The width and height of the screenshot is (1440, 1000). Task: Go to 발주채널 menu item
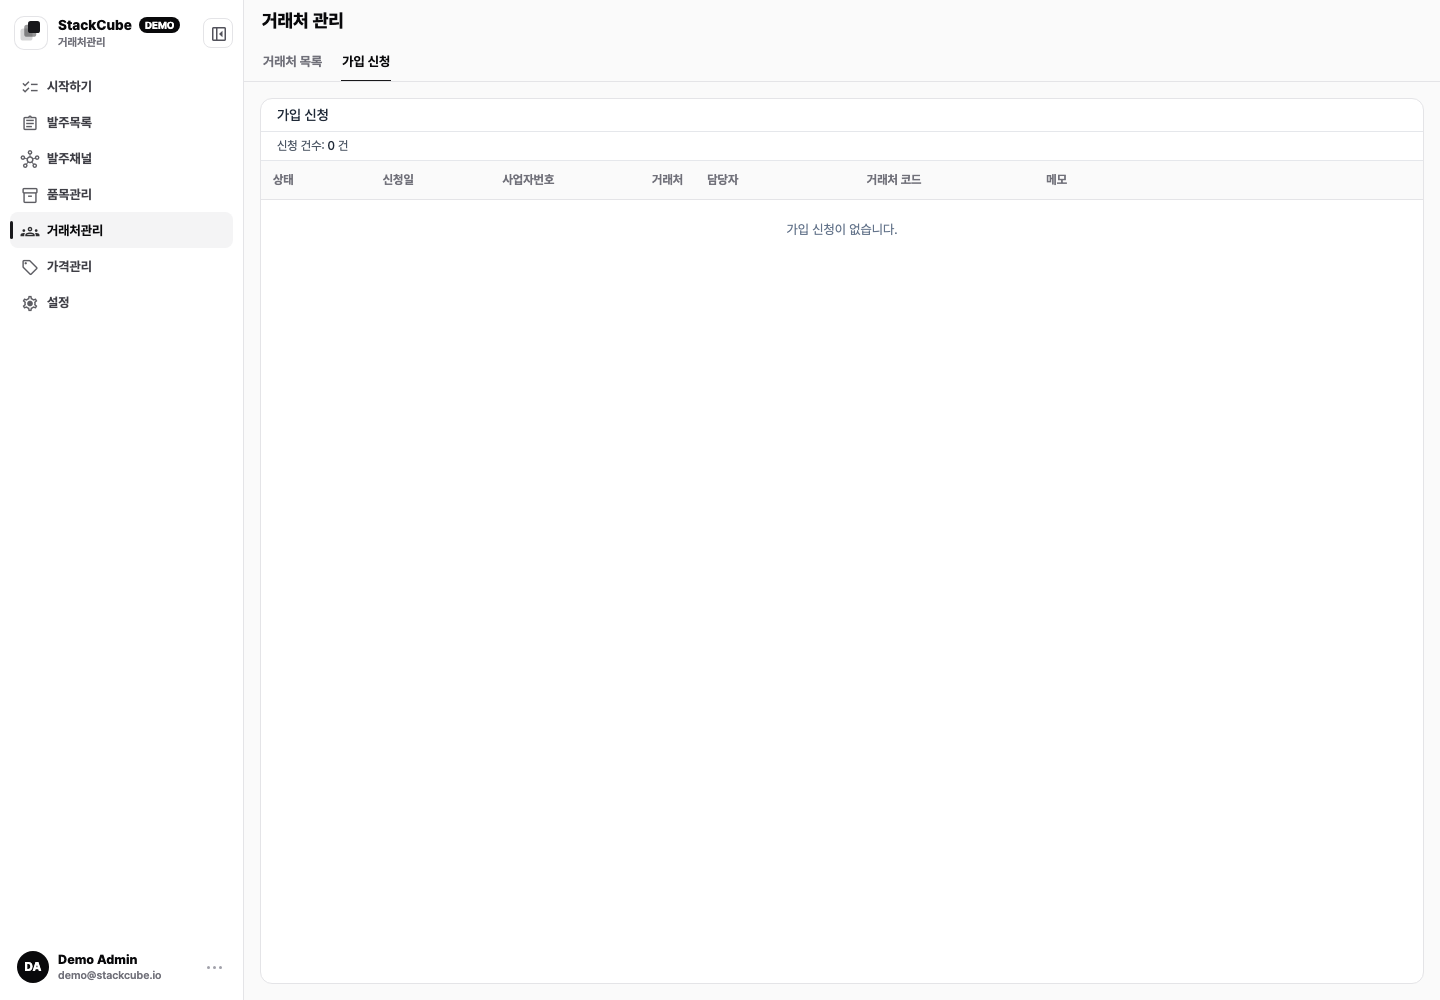(x=121, y=159)
